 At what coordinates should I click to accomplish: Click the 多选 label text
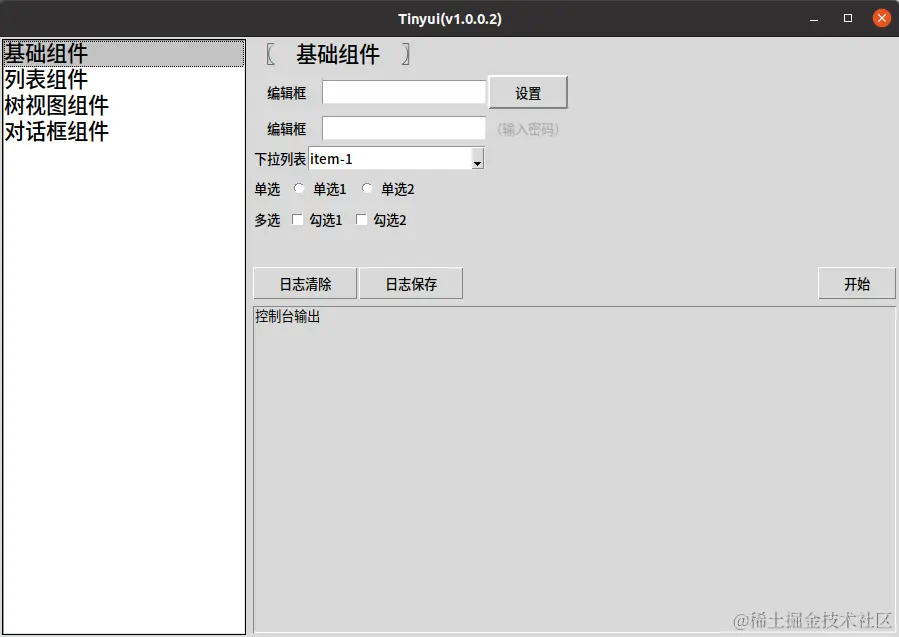(267, 220)
